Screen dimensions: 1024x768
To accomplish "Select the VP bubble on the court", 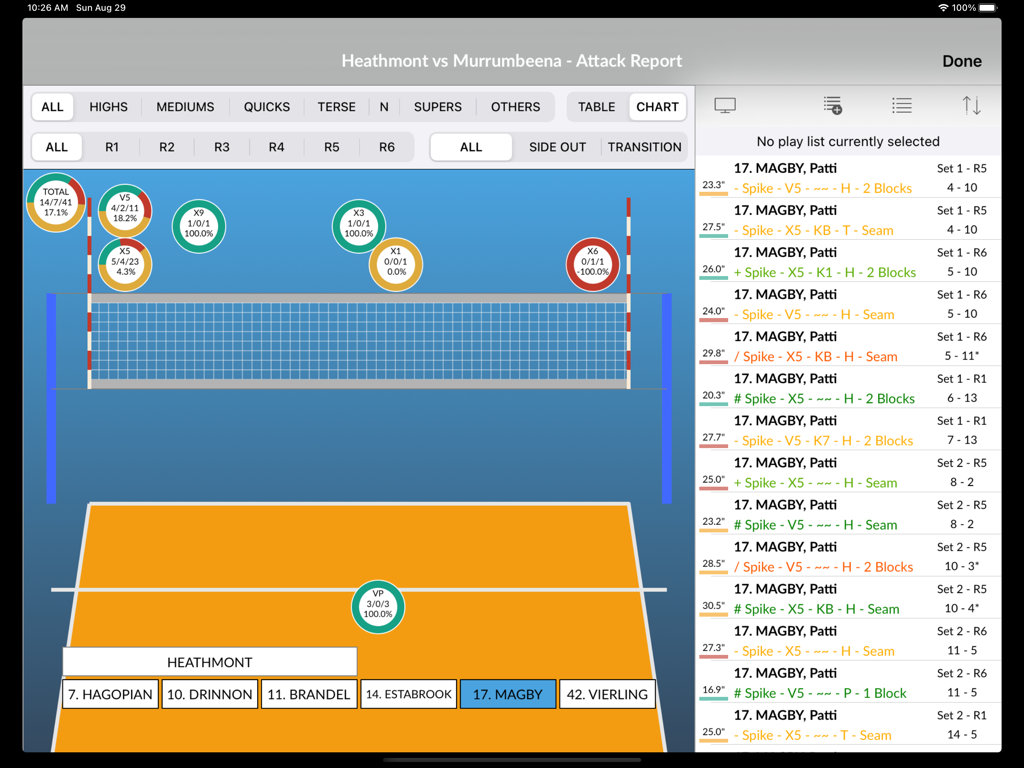I will 378,607.
